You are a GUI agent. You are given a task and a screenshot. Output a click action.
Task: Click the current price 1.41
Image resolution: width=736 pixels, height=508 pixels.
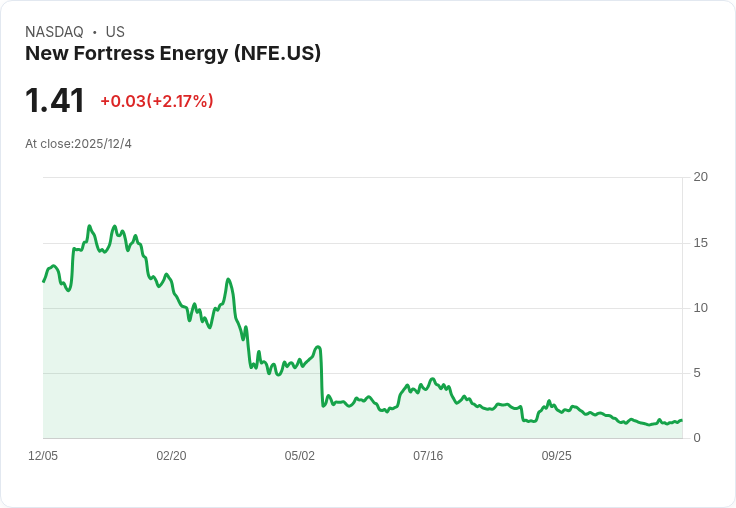pyautogui.click(x=55, y=101)
